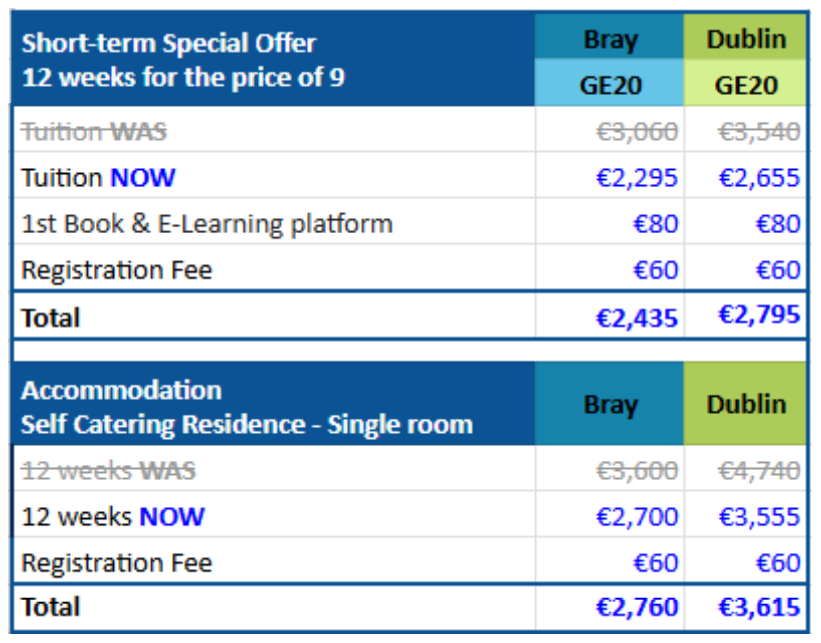Select the Dublin accommodation total €3,615
The width and height of the screenshot is (821, 643).
tap(759, 607)
